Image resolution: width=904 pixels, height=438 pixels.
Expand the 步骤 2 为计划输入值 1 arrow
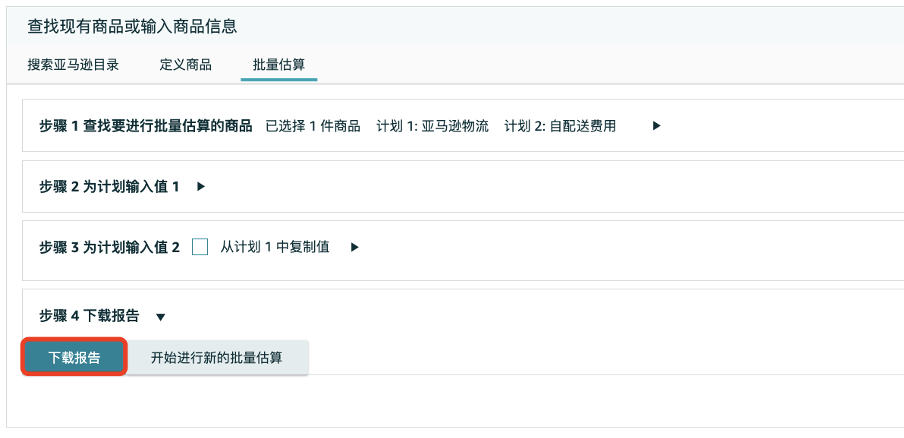pos(201,187)
